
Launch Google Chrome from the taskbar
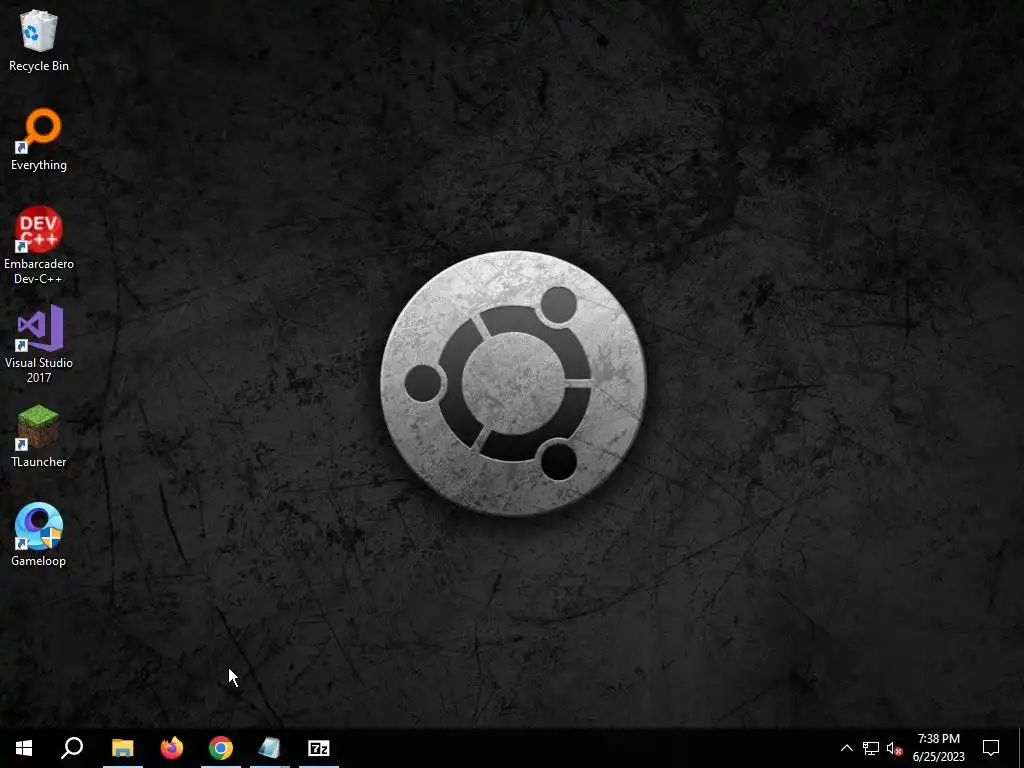[221, 748]
